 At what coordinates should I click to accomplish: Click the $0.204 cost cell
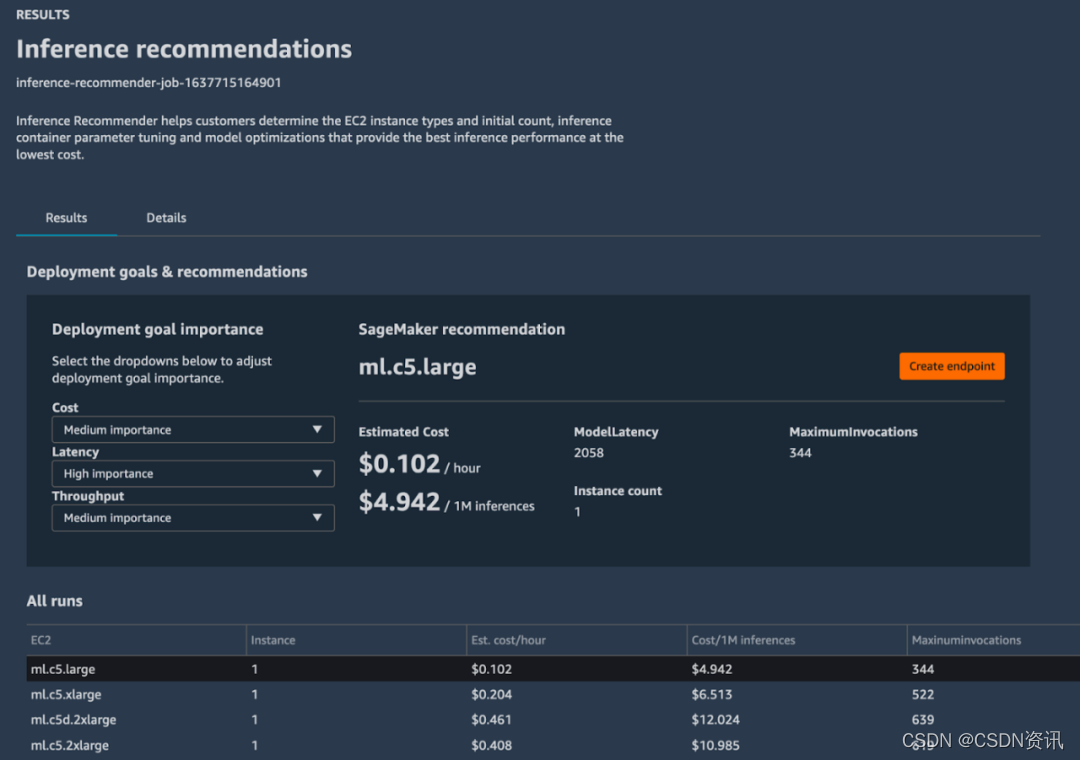(491, 695)
